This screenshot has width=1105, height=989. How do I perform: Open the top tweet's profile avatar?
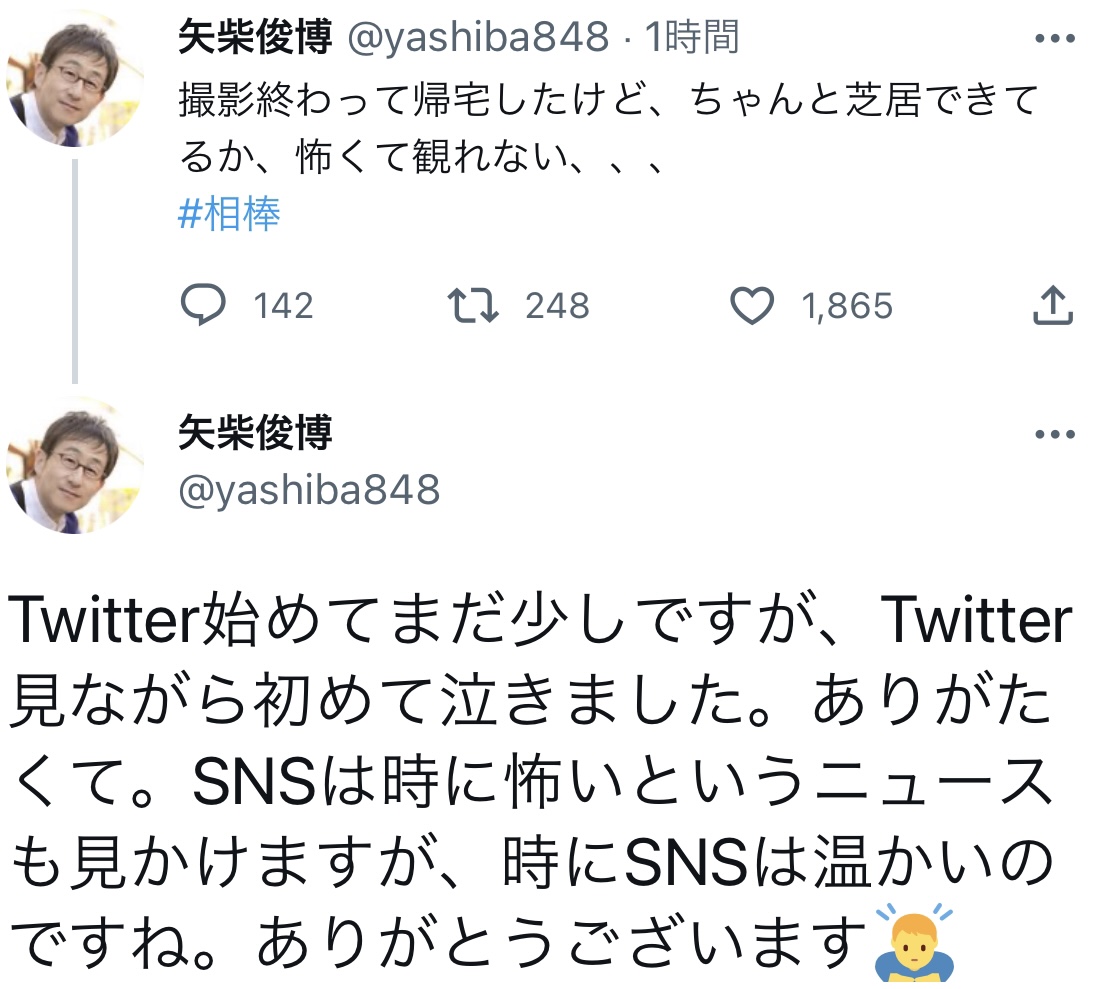click(x=75, y=80)
